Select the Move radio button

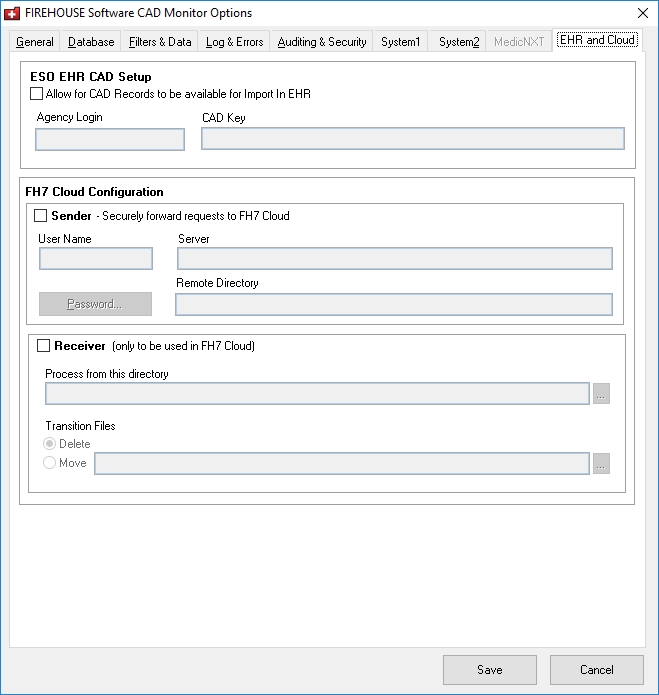coord(49,463)
